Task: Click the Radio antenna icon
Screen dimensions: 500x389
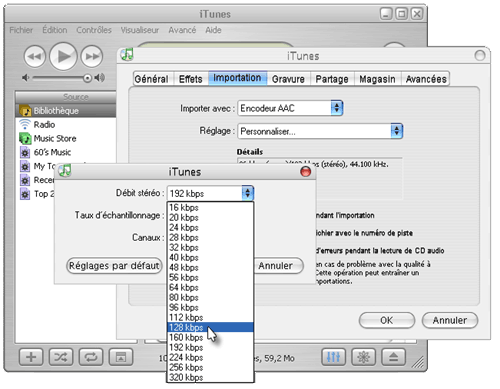Action: click(x=25, y=124)
